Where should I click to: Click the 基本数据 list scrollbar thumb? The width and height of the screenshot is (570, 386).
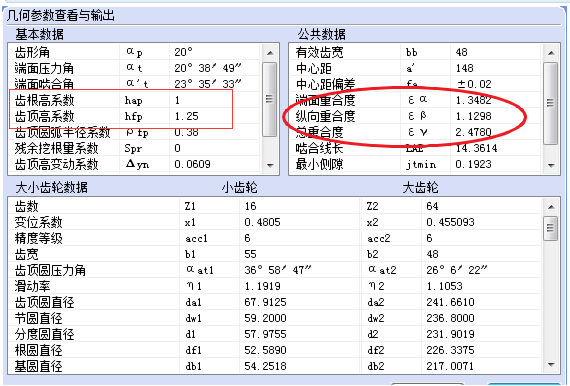[270, 99]
